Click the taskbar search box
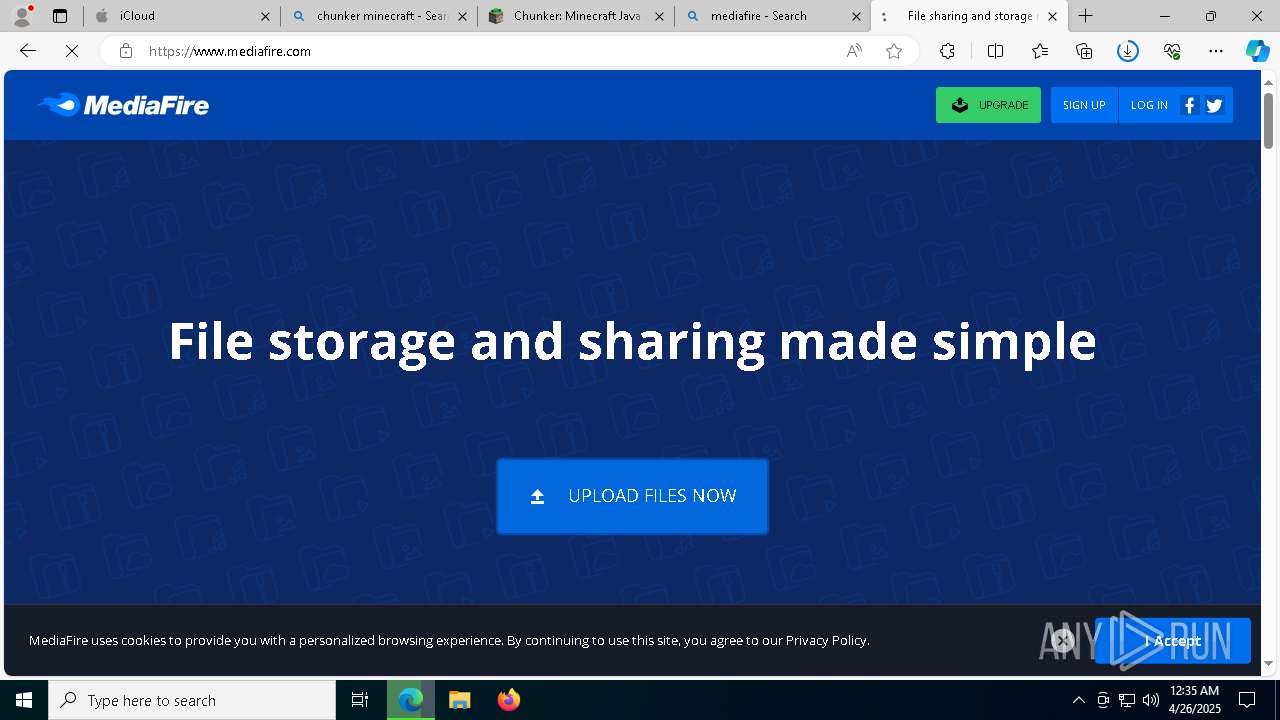 coord(192,700)
